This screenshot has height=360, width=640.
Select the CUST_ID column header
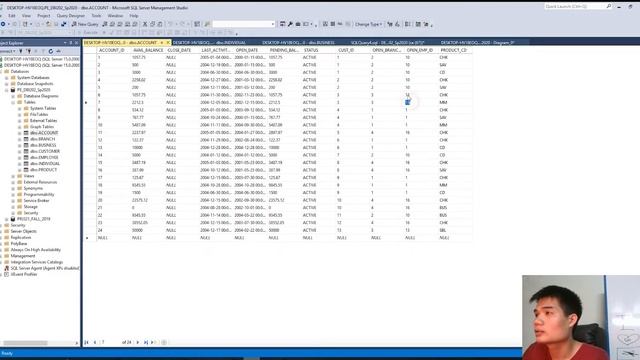[353, 50]
